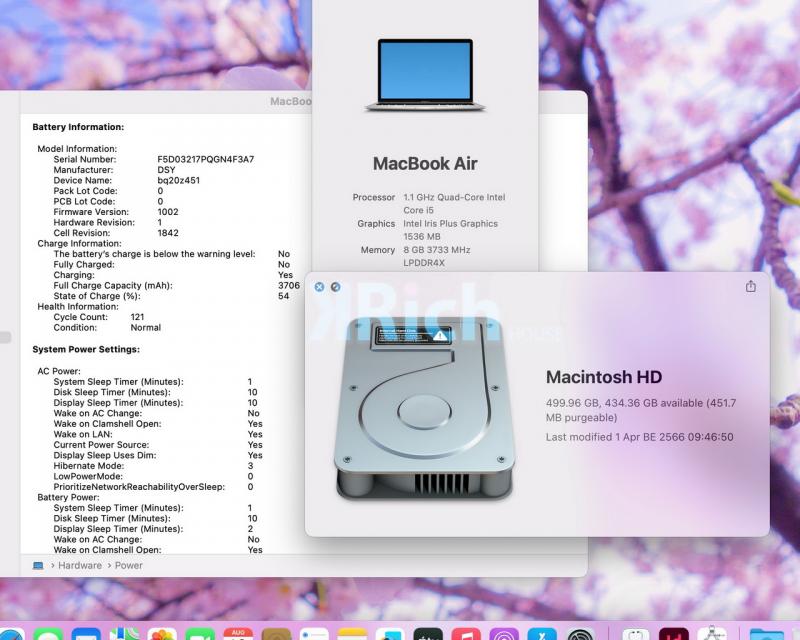This screenshot has height=640, width=800.
Task: Click the 'Hardware Revision:' label
Action: [94, 223]
